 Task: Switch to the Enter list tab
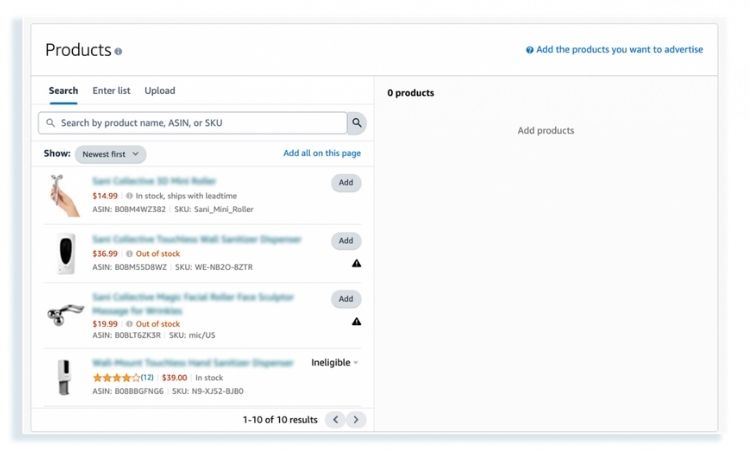111,91
